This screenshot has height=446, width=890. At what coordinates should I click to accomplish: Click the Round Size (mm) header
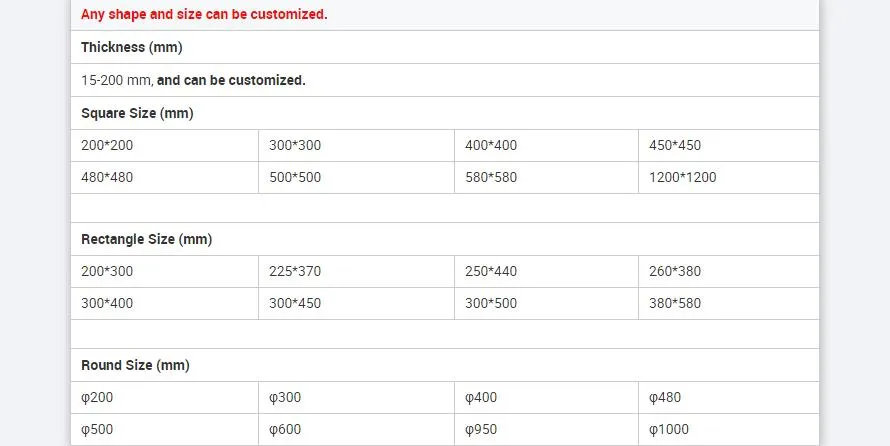(135, 365)
